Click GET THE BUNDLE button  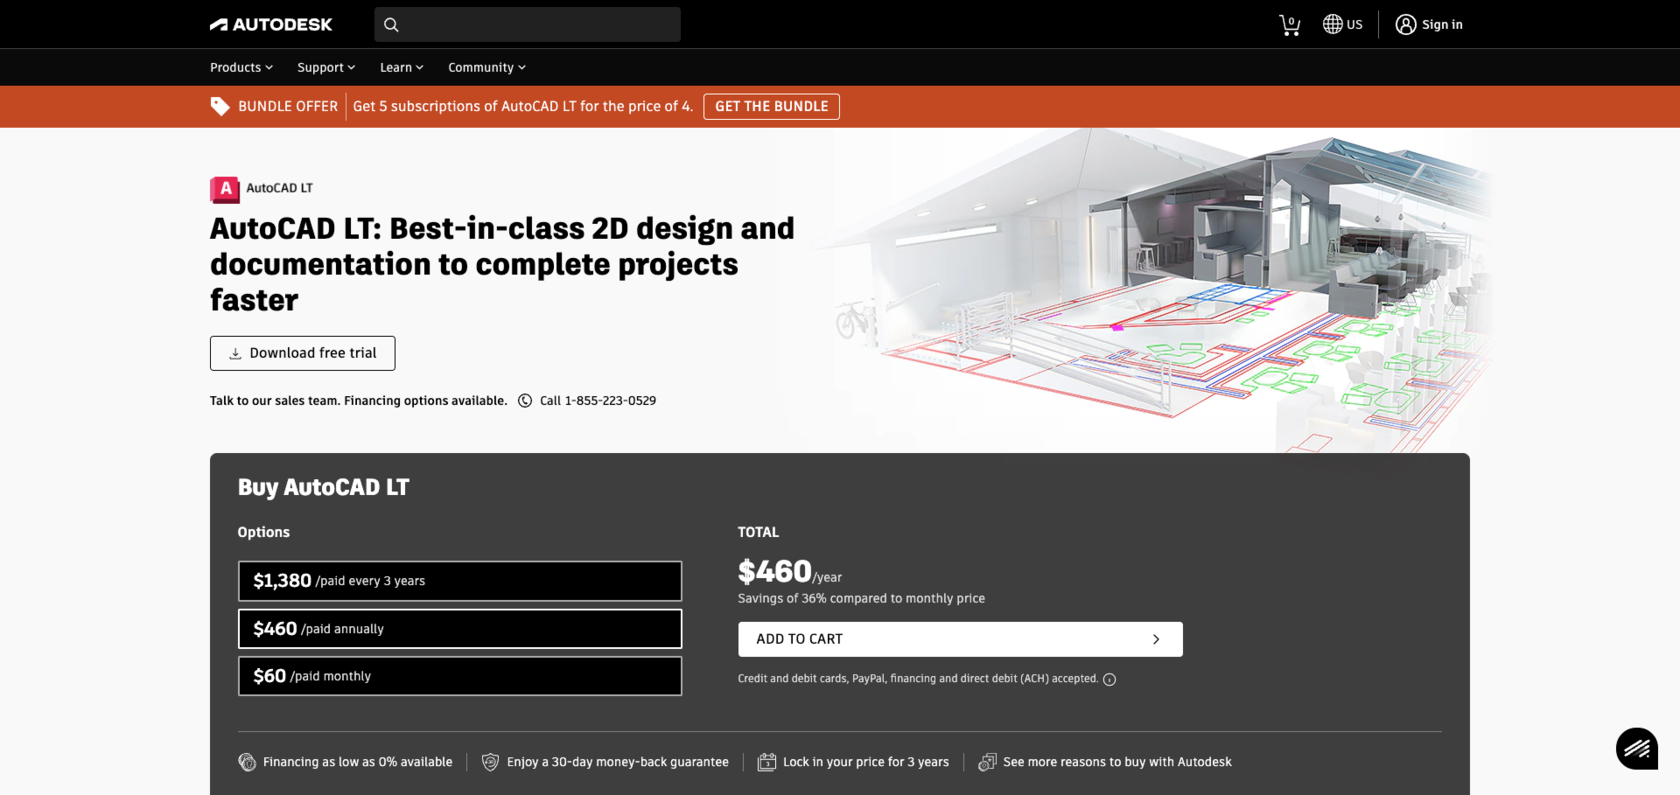point(771,106)
